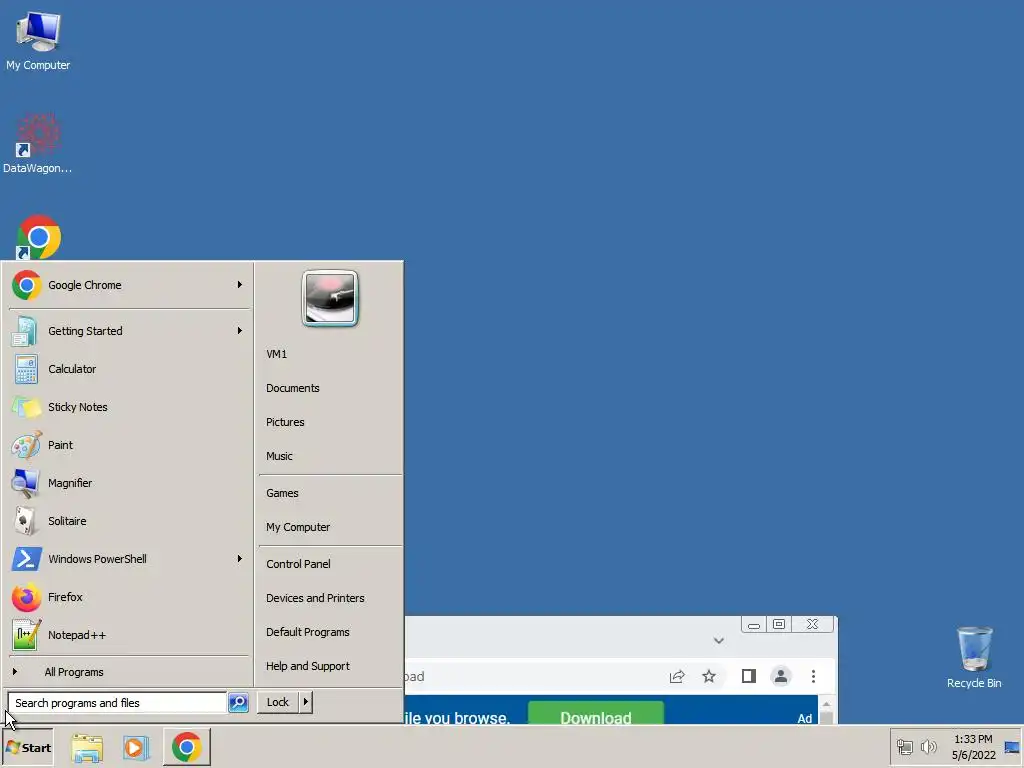
Task: Expand Google Chrome jump list arrow
Action: (240, 285)
